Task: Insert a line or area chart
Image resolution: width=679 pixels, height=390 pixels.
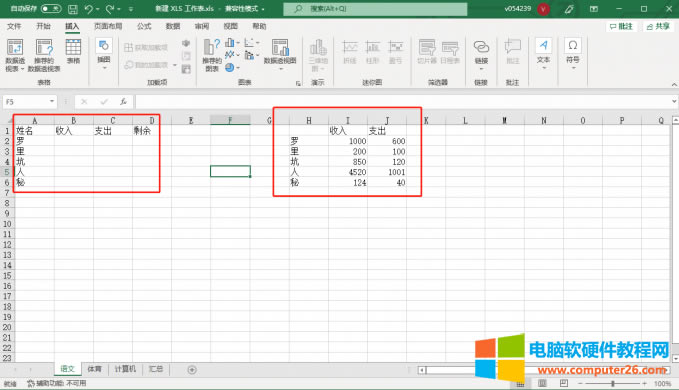Action: click(x=230, y=55)
